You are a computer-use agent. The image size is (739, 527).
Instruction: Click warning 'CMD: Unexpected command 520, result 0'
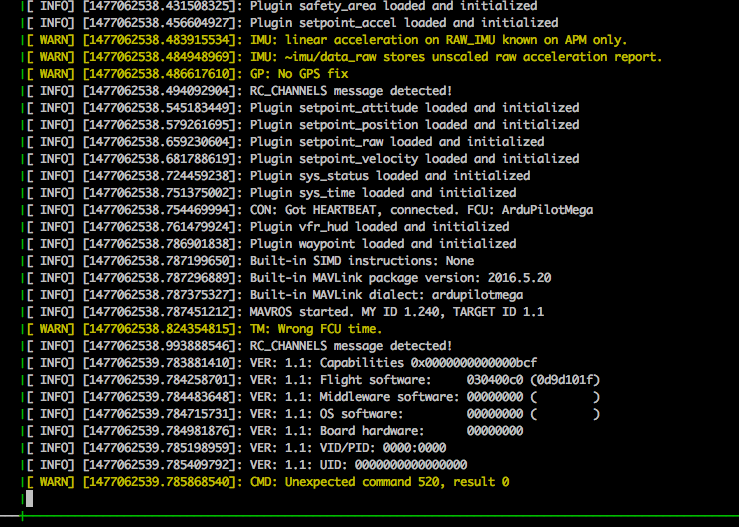[x=379, y=482]
